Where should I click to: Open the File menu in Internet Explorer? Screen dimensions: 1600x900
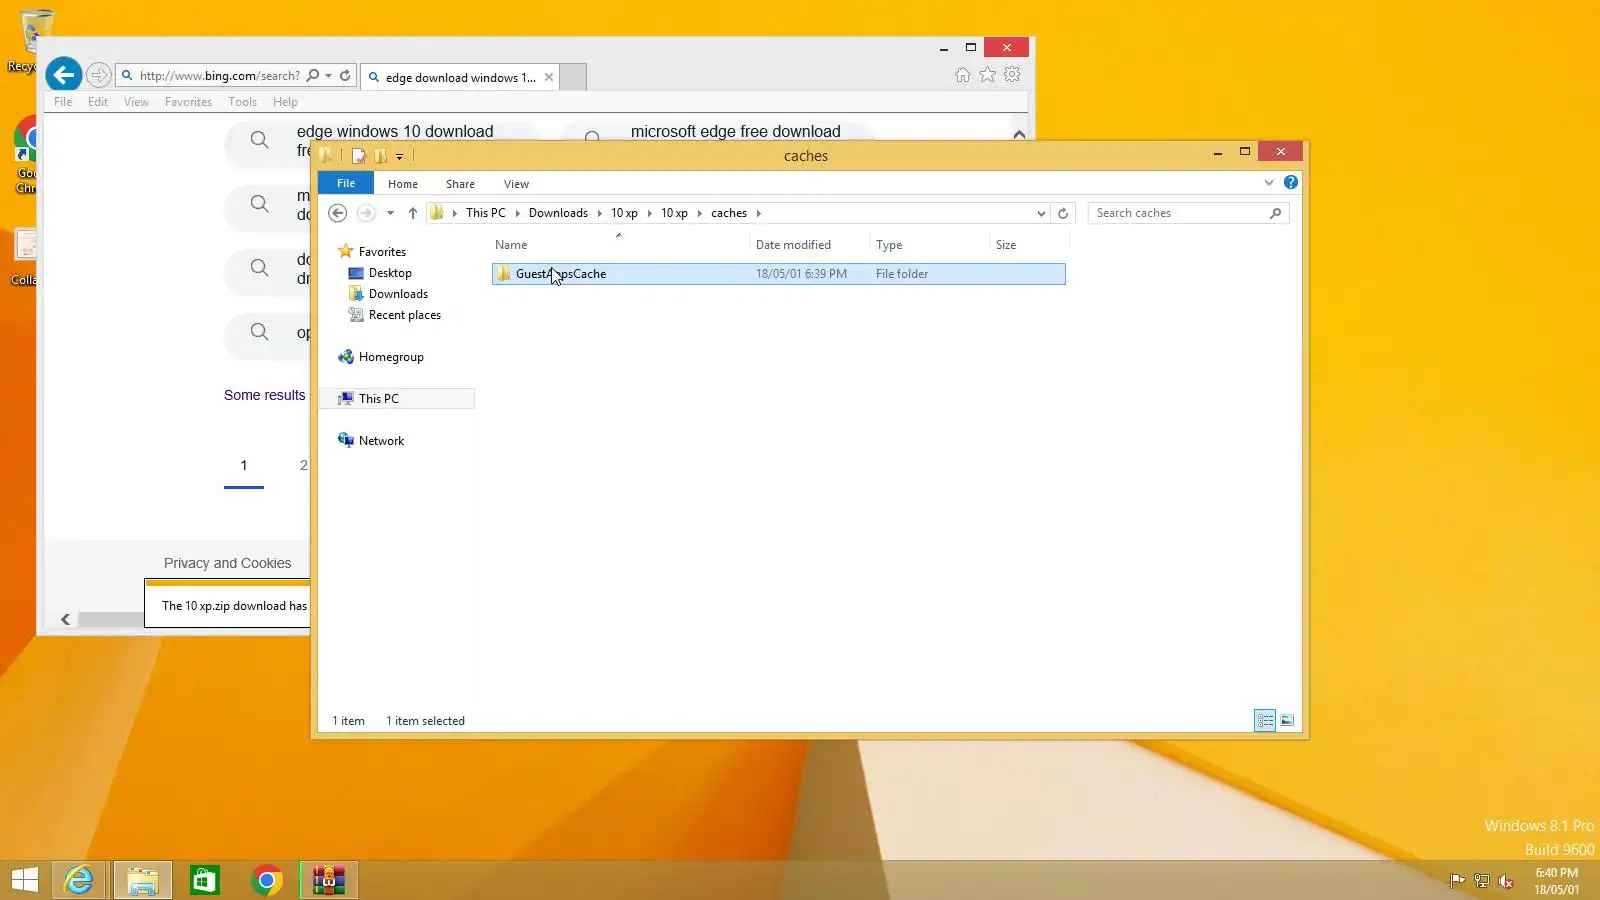point(63,102)
